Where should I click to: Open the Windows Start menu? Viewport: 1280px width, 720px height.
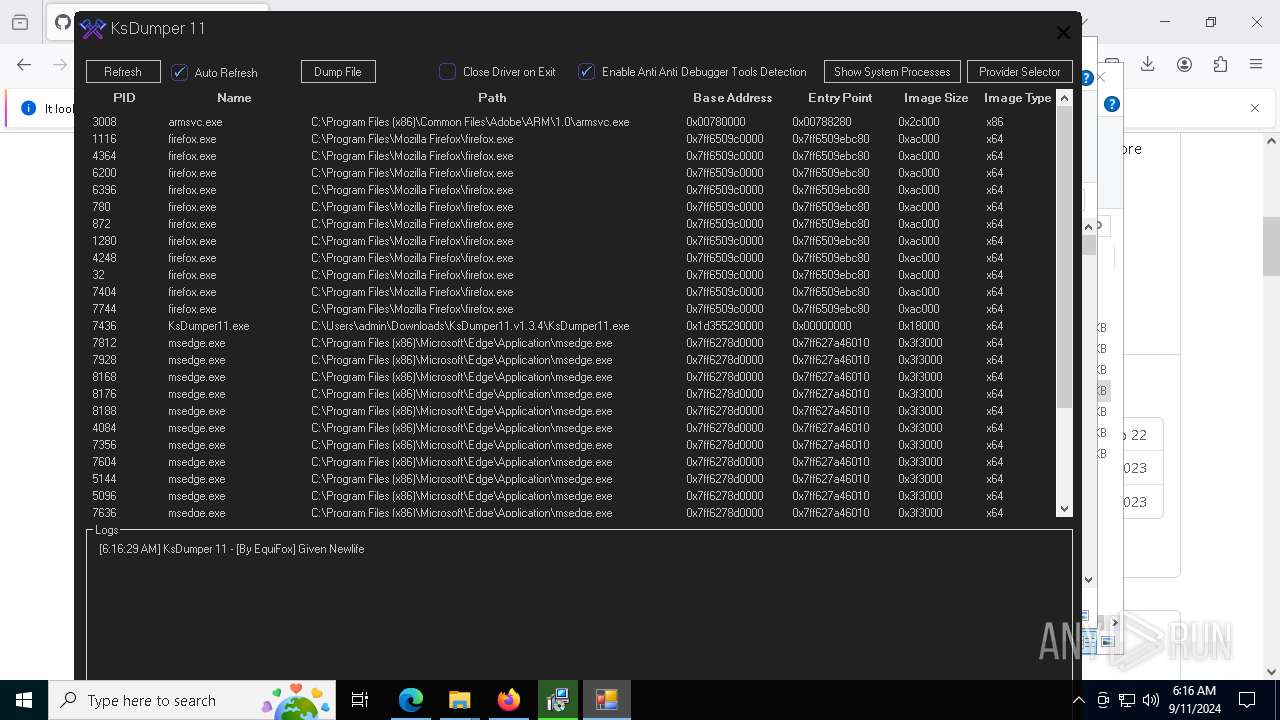coord(24,700)
